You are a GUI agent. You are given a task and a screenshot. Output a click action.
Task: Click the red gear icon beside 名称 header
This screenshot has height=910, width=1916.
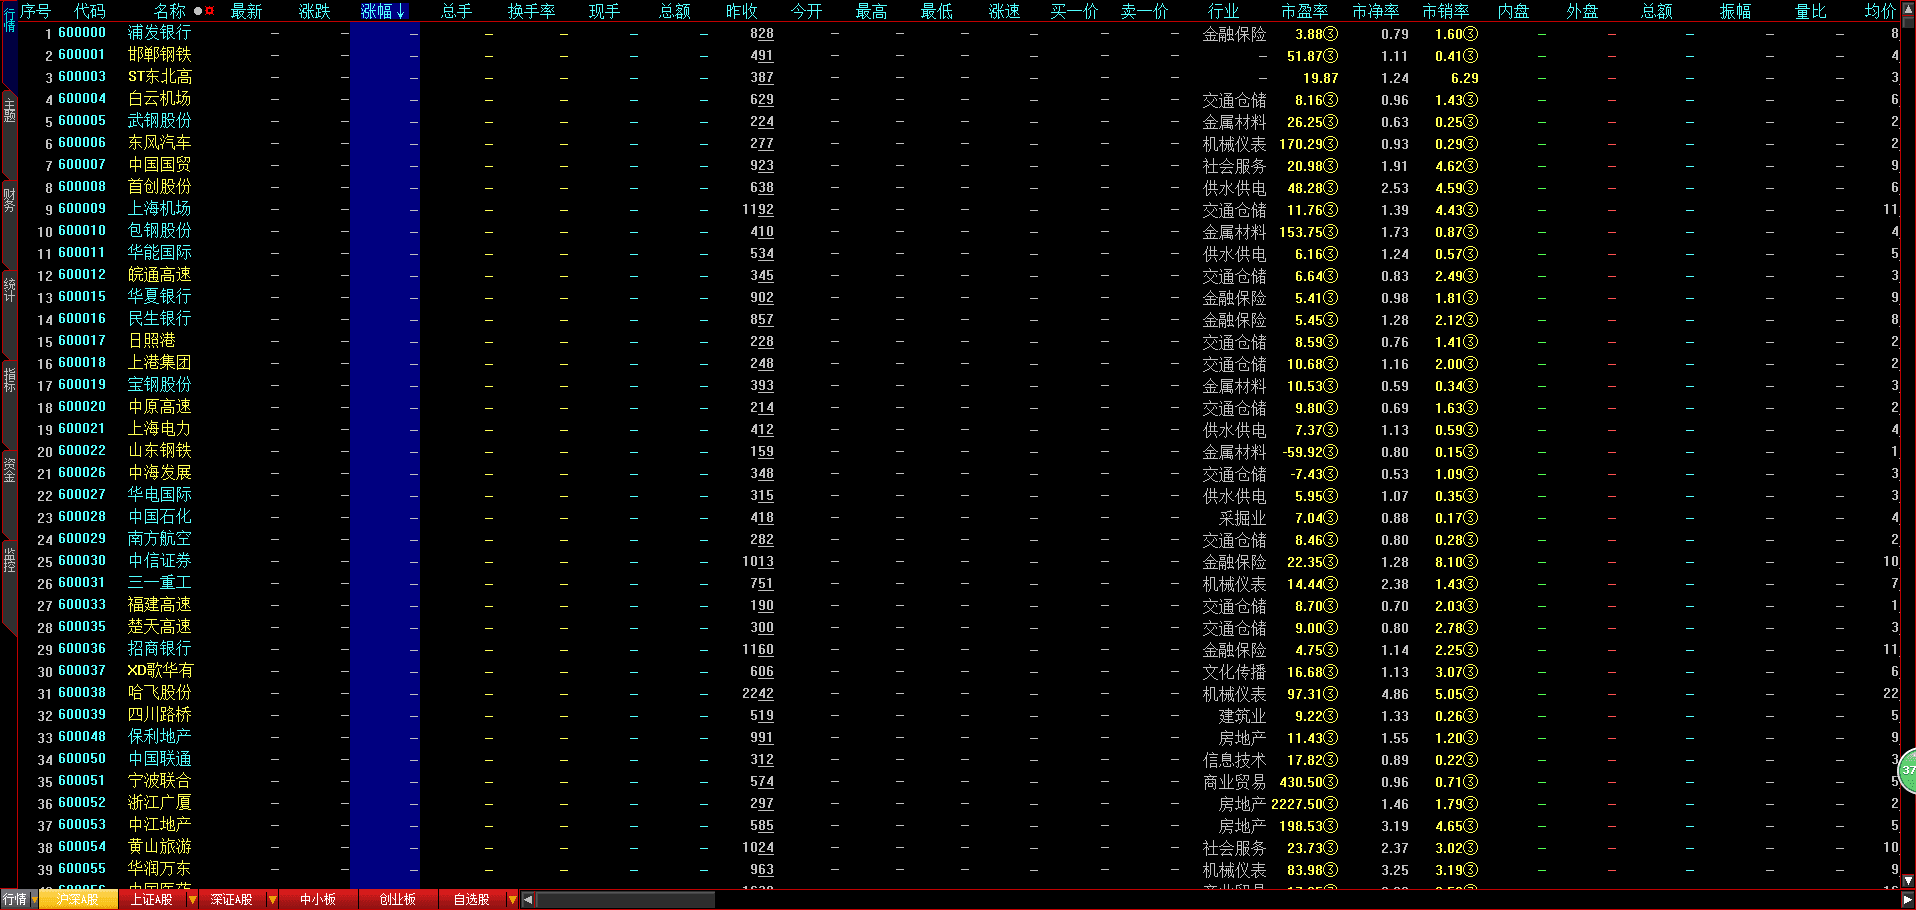click(209, 11)
